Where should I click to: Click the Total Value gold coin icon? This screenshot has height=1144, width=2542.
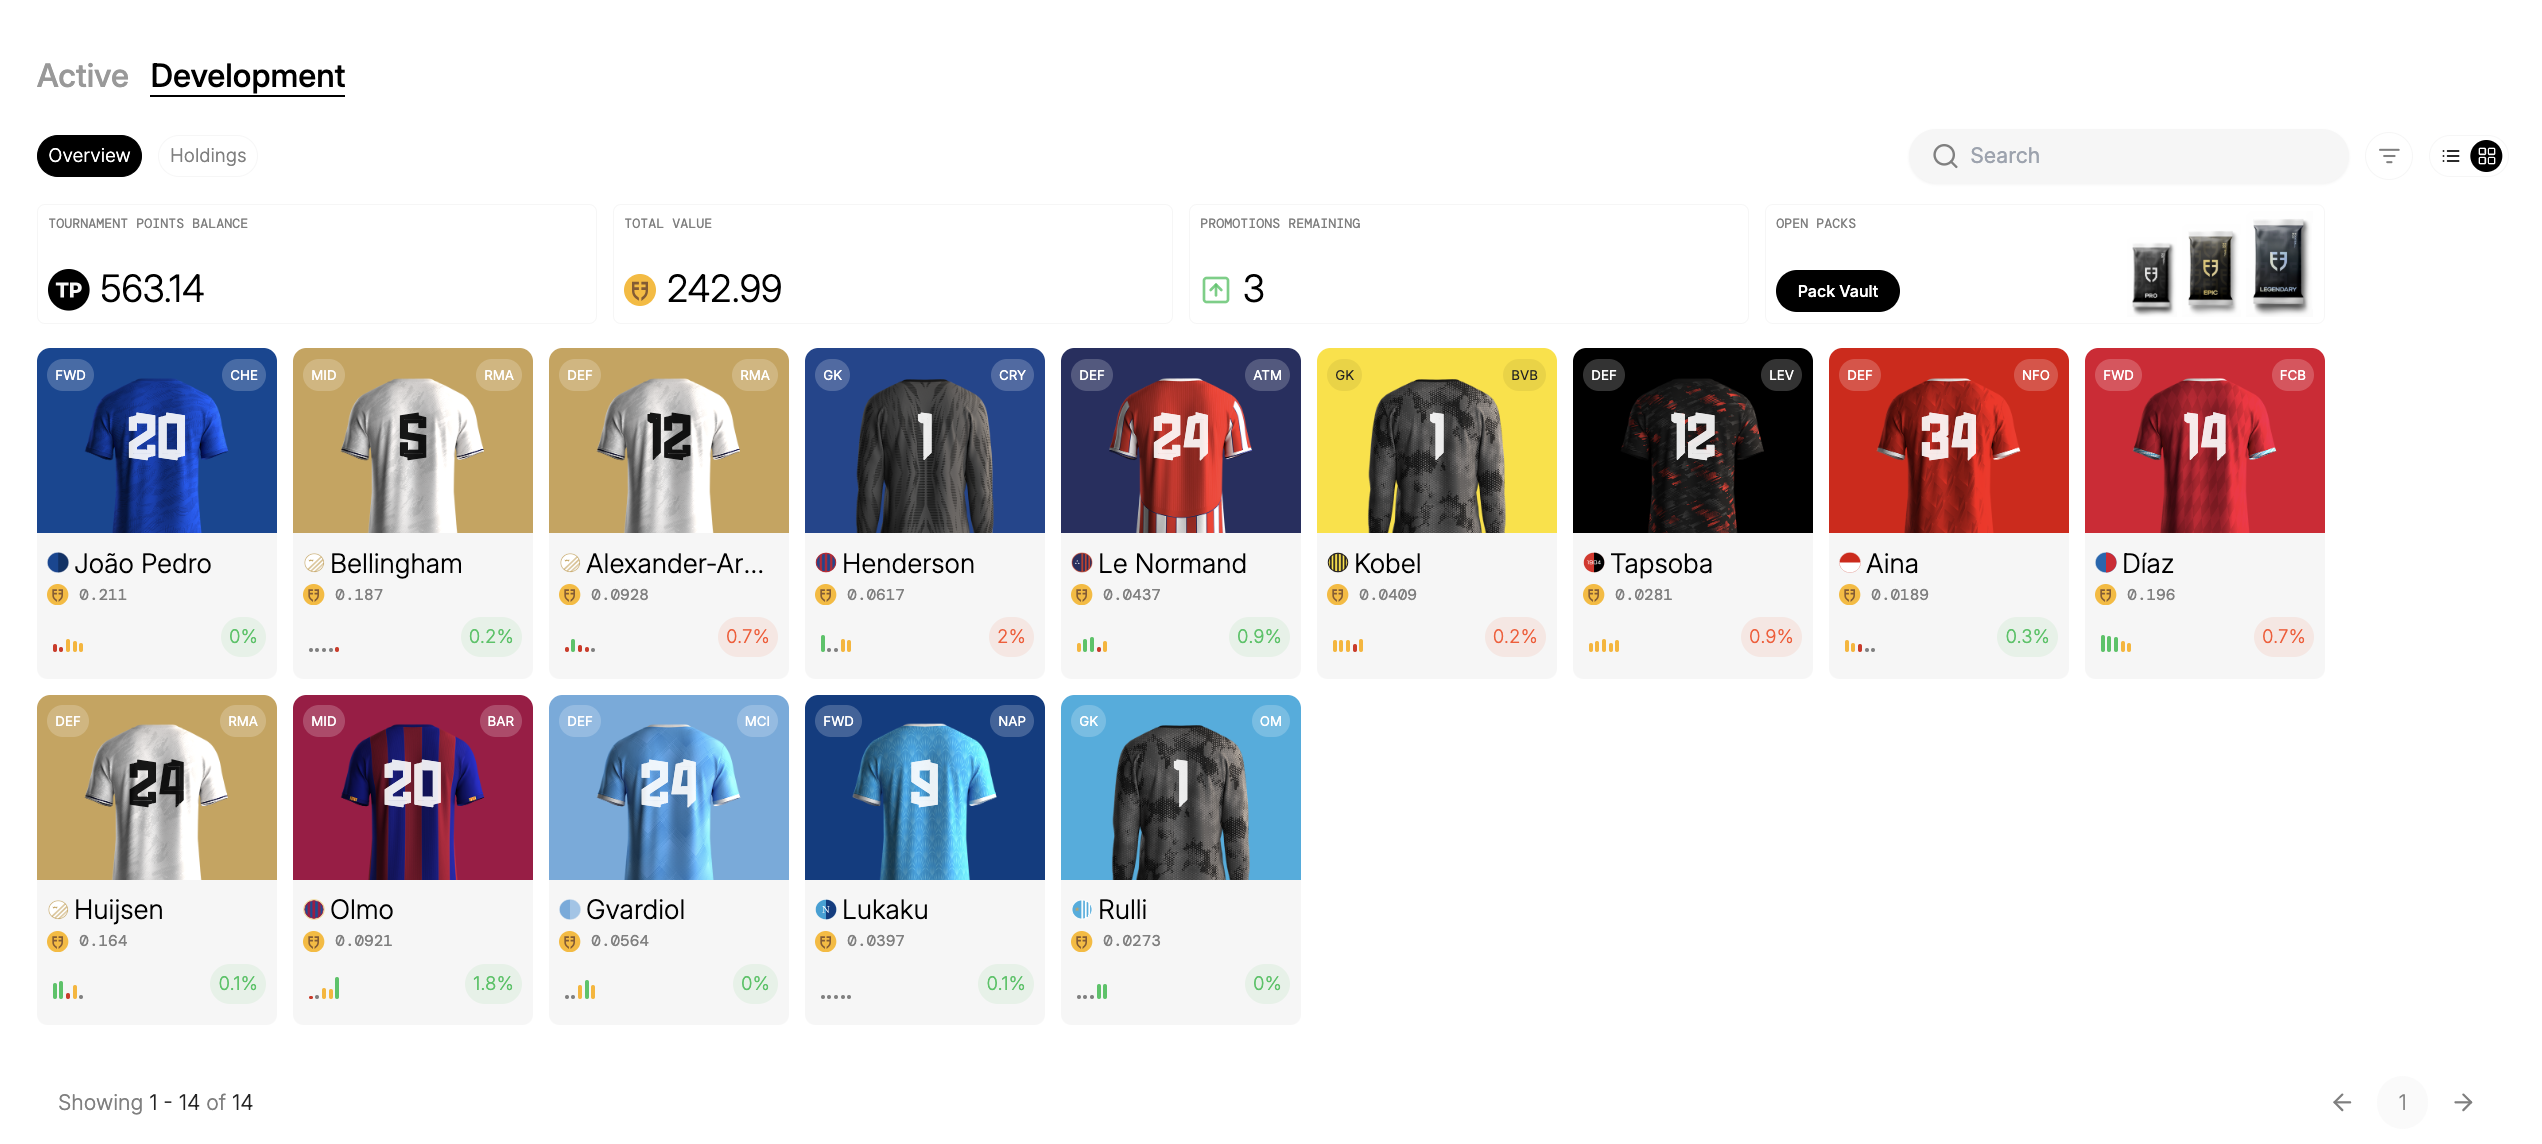(640, 290)
